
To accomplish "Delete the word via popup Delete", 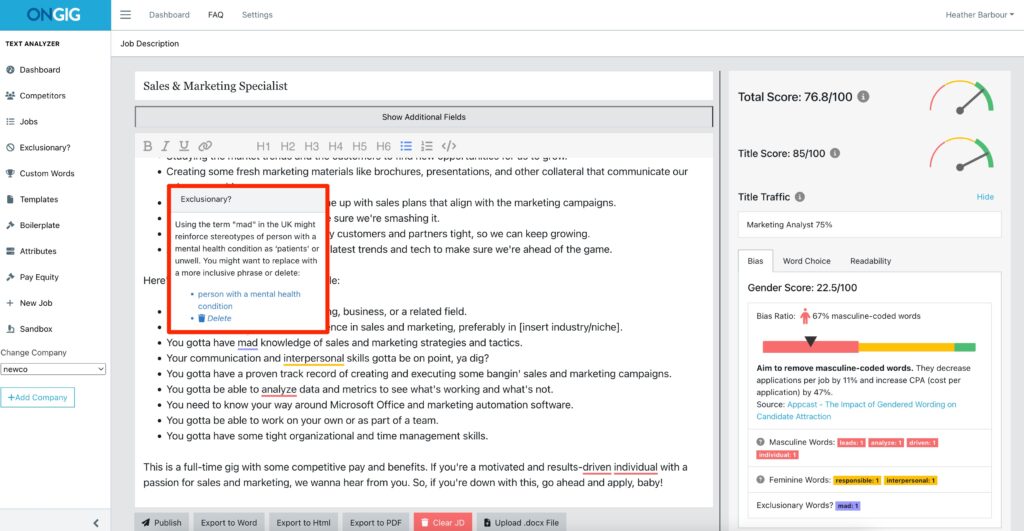I will [215, 318].
